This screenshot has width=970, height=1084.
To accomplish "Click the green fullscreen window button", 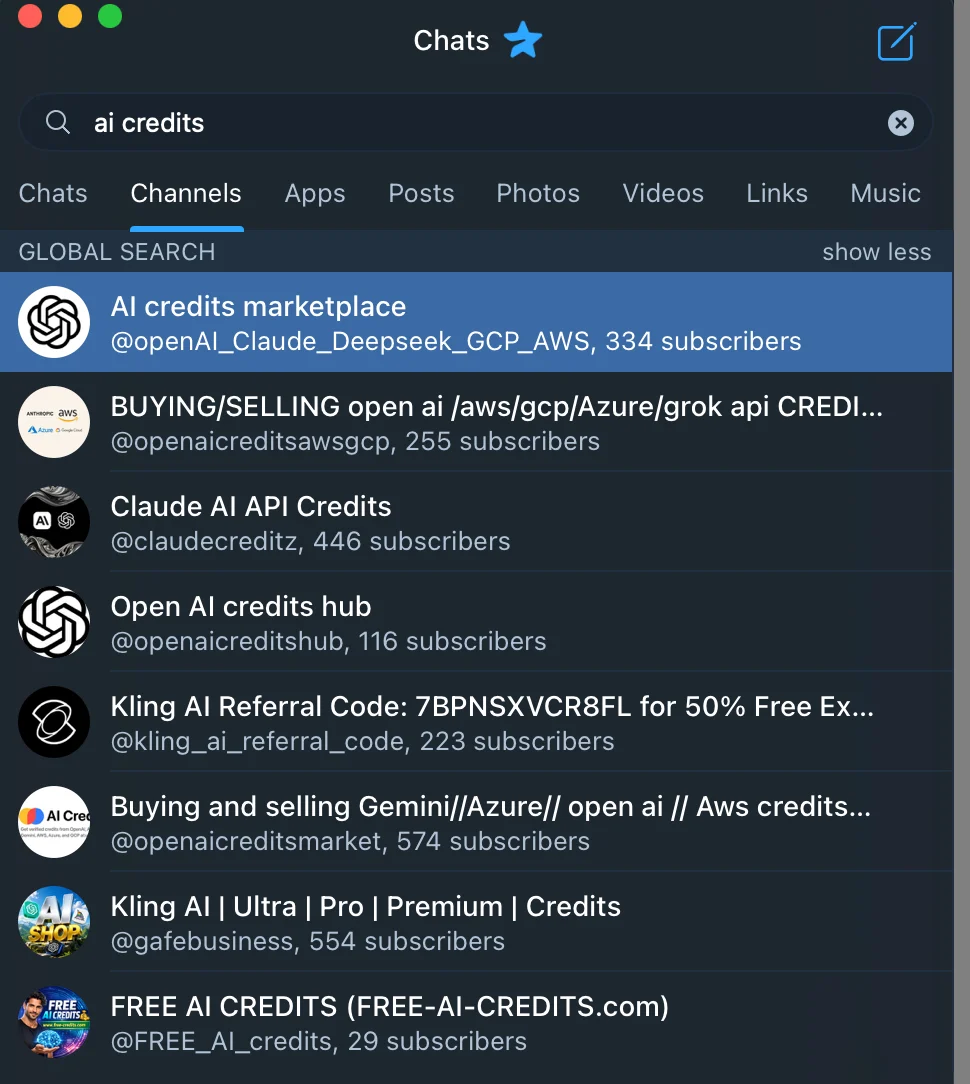I will (x=110, y=15).
